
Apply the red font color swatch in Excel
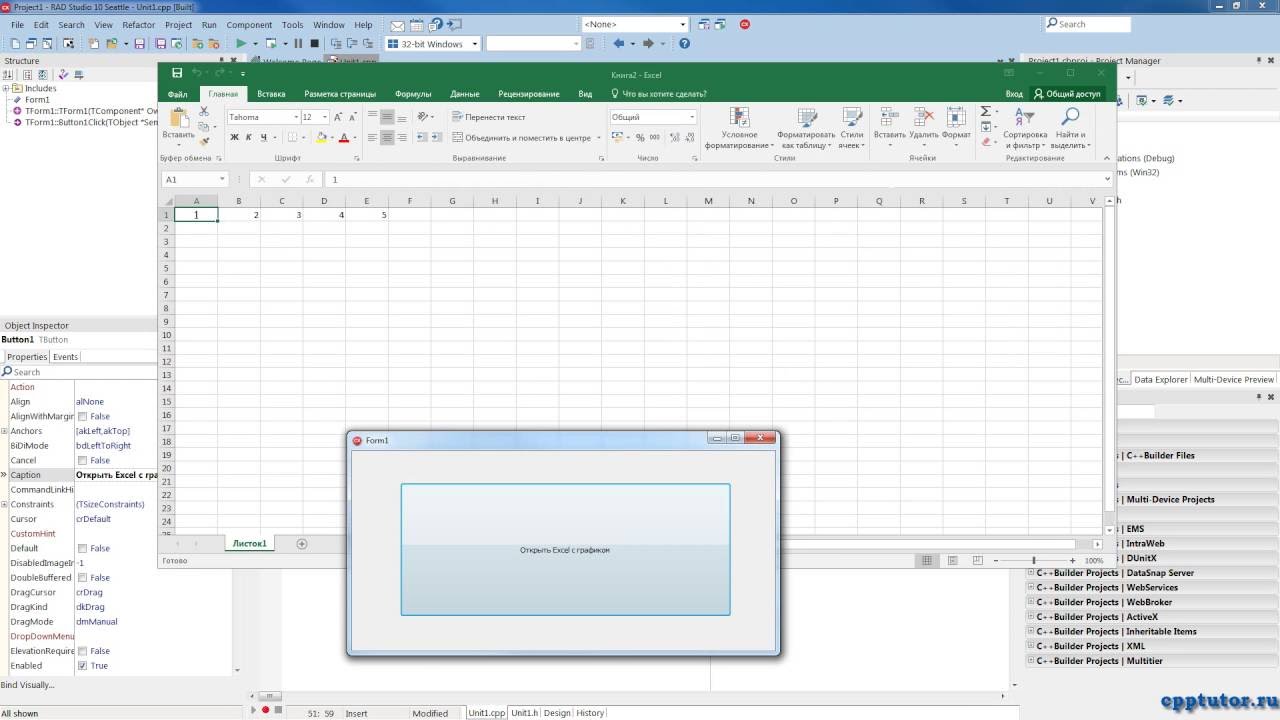point(343,138)
